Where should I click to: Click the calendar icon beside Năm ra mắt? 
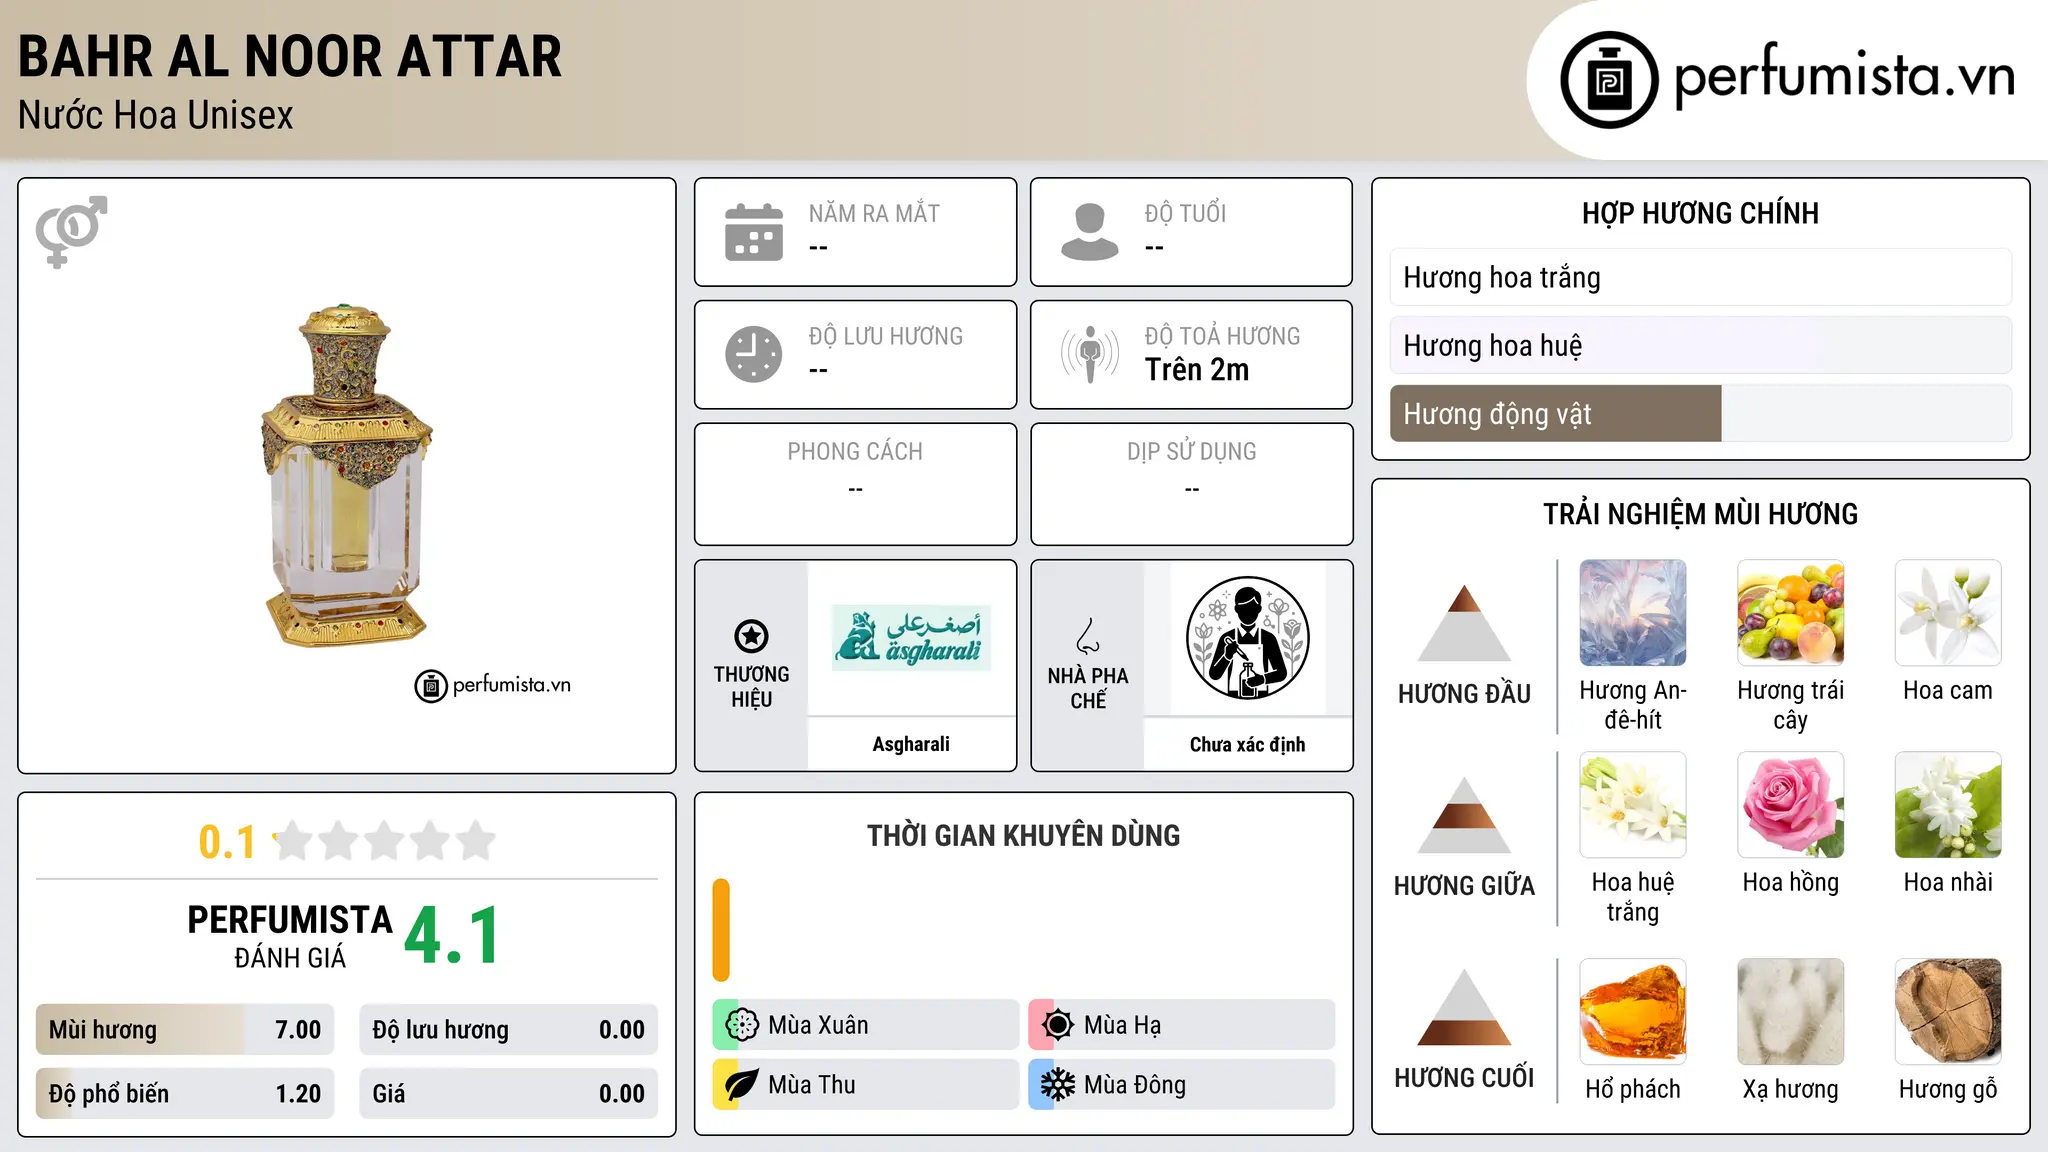(x=754, y=232)
